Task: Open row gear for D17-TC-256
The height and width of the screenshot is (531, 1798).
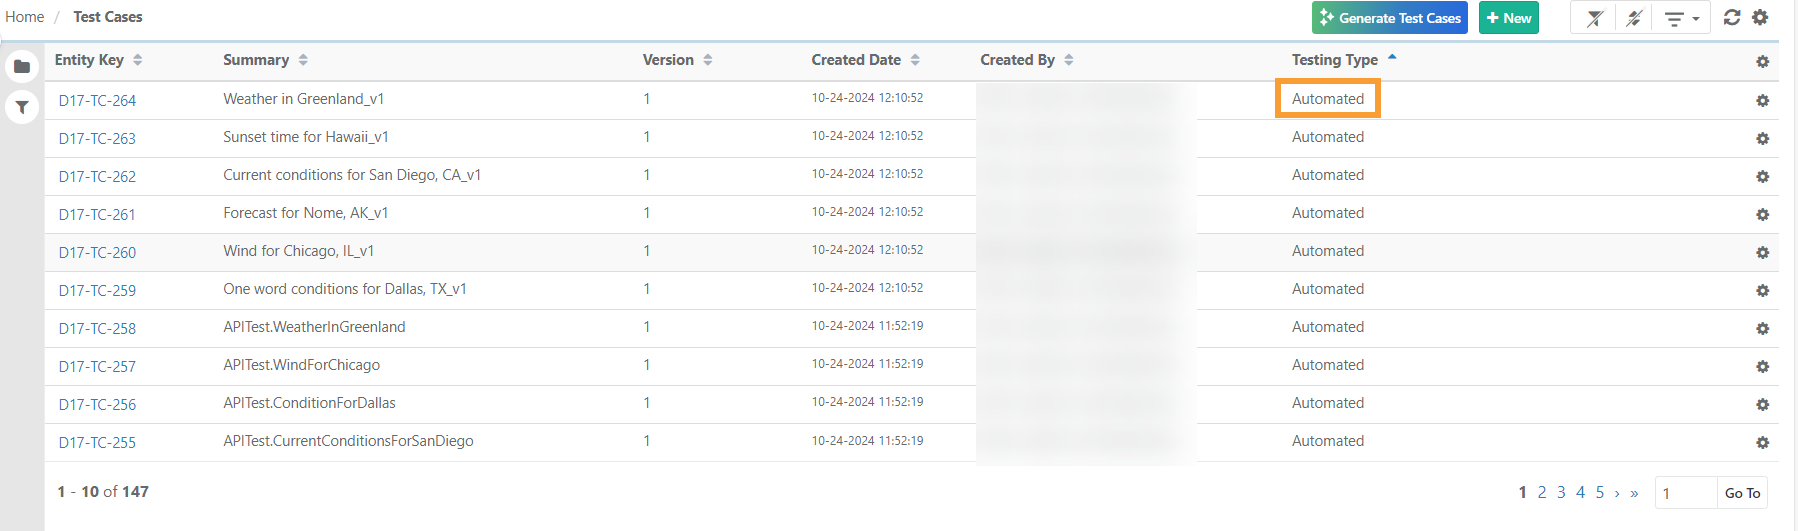Action: pyautogui.click(x=1762, y=405)
